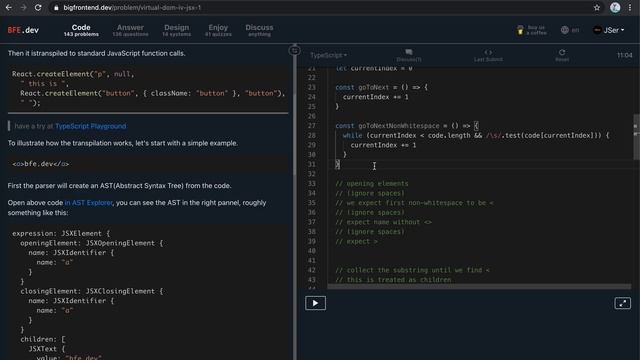Click the React.createElement("p", null, line
This screenshot has height=360, width=640.
point(73,74)
